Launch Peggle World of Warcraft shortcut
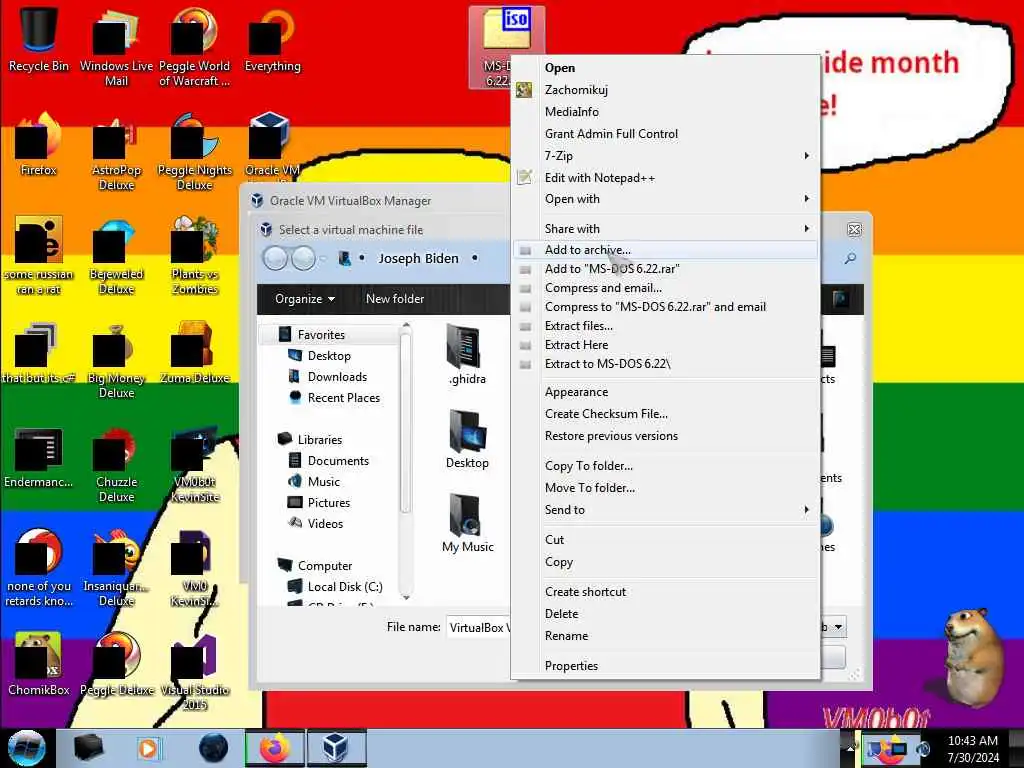The image size is (1024, 768). 194,46
